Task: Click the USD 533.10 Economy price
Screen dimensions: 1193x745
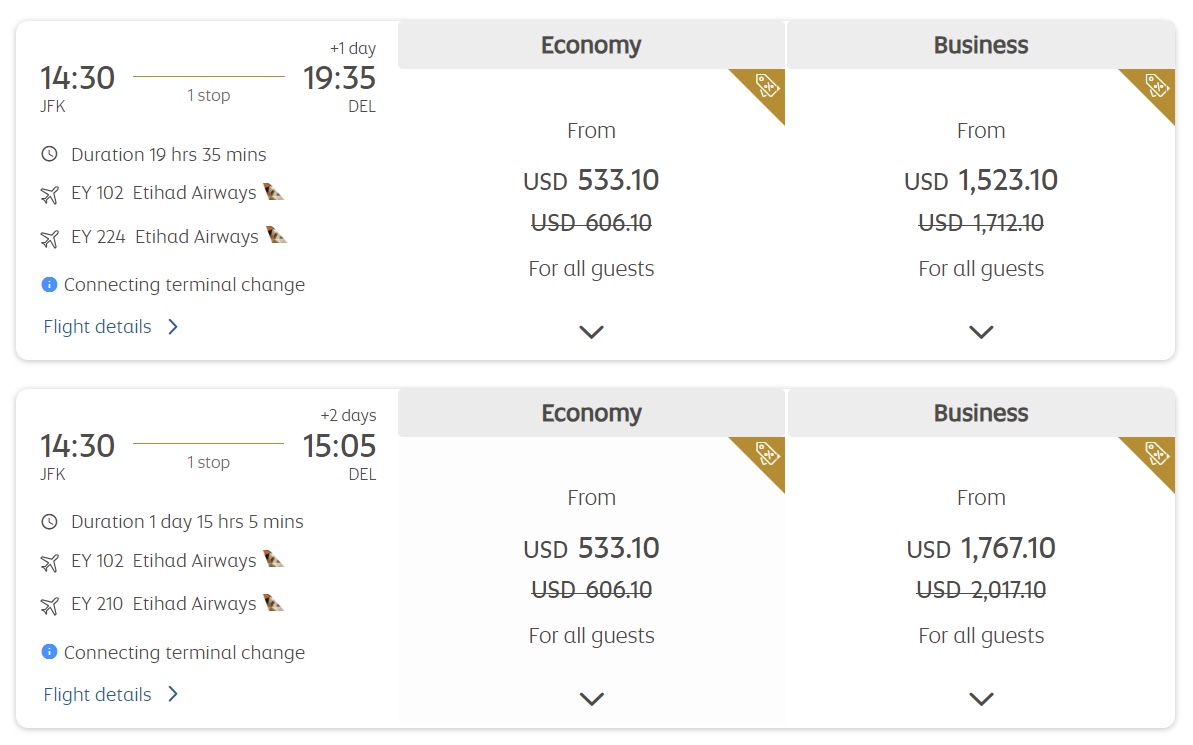Action: pos(591,180)
